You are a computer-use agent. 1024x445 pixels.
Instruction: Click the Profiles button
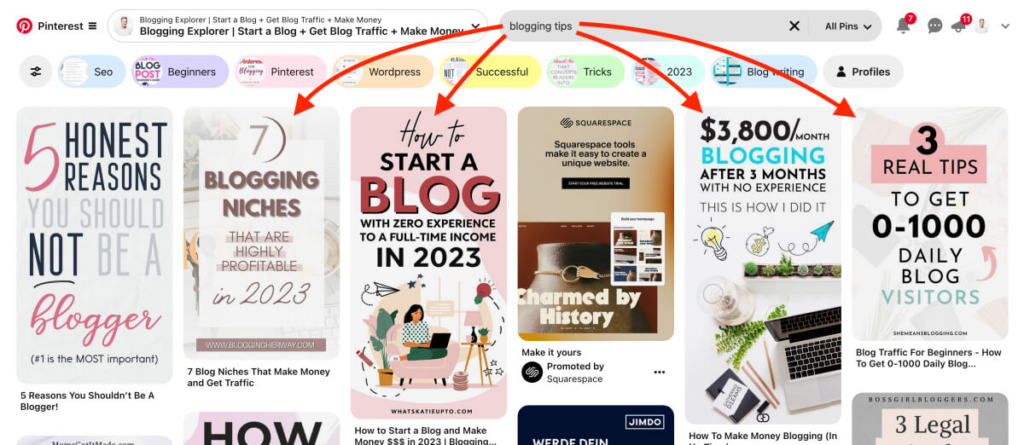(x=863, y=72)
